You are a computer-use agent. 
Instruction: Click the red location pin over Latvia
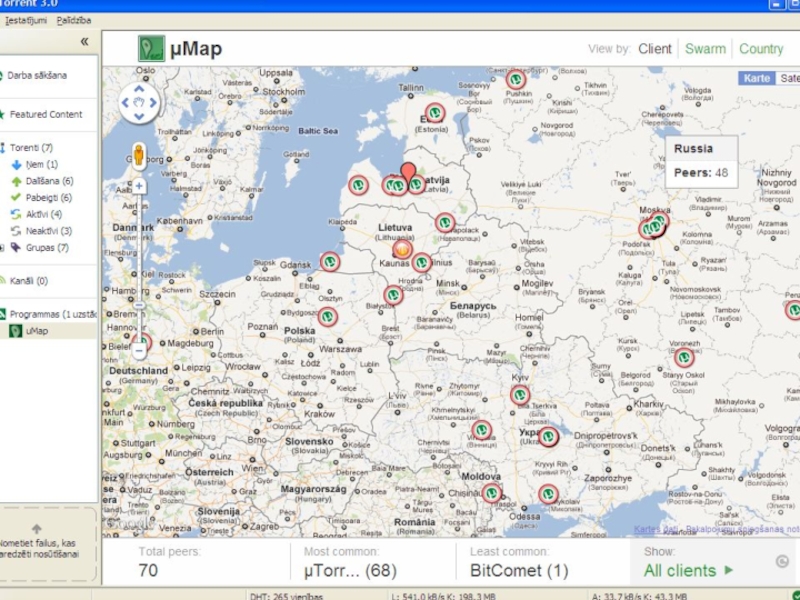point(408,173)
